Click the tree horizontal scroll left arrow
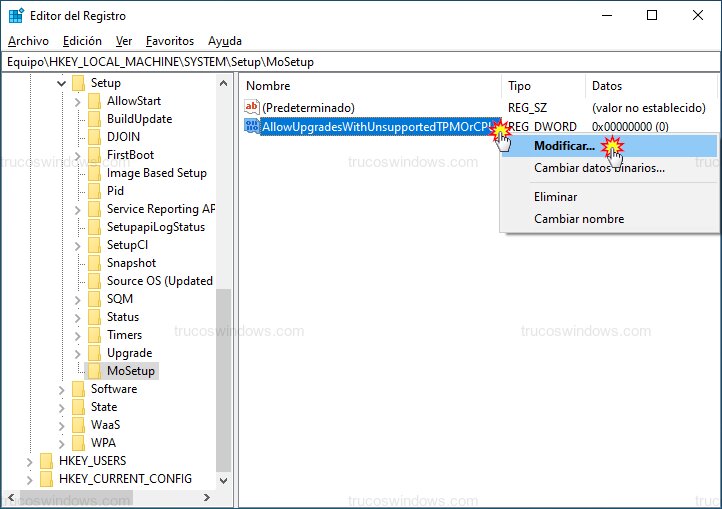 [x=11, y=497]
